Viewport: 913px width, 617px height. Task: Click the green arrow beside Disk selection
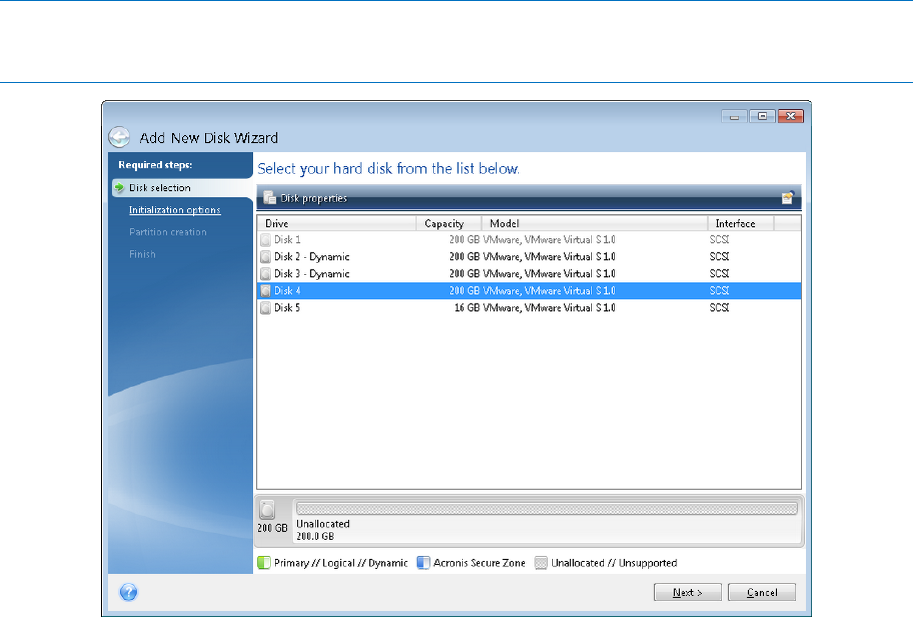click(119, 187)
